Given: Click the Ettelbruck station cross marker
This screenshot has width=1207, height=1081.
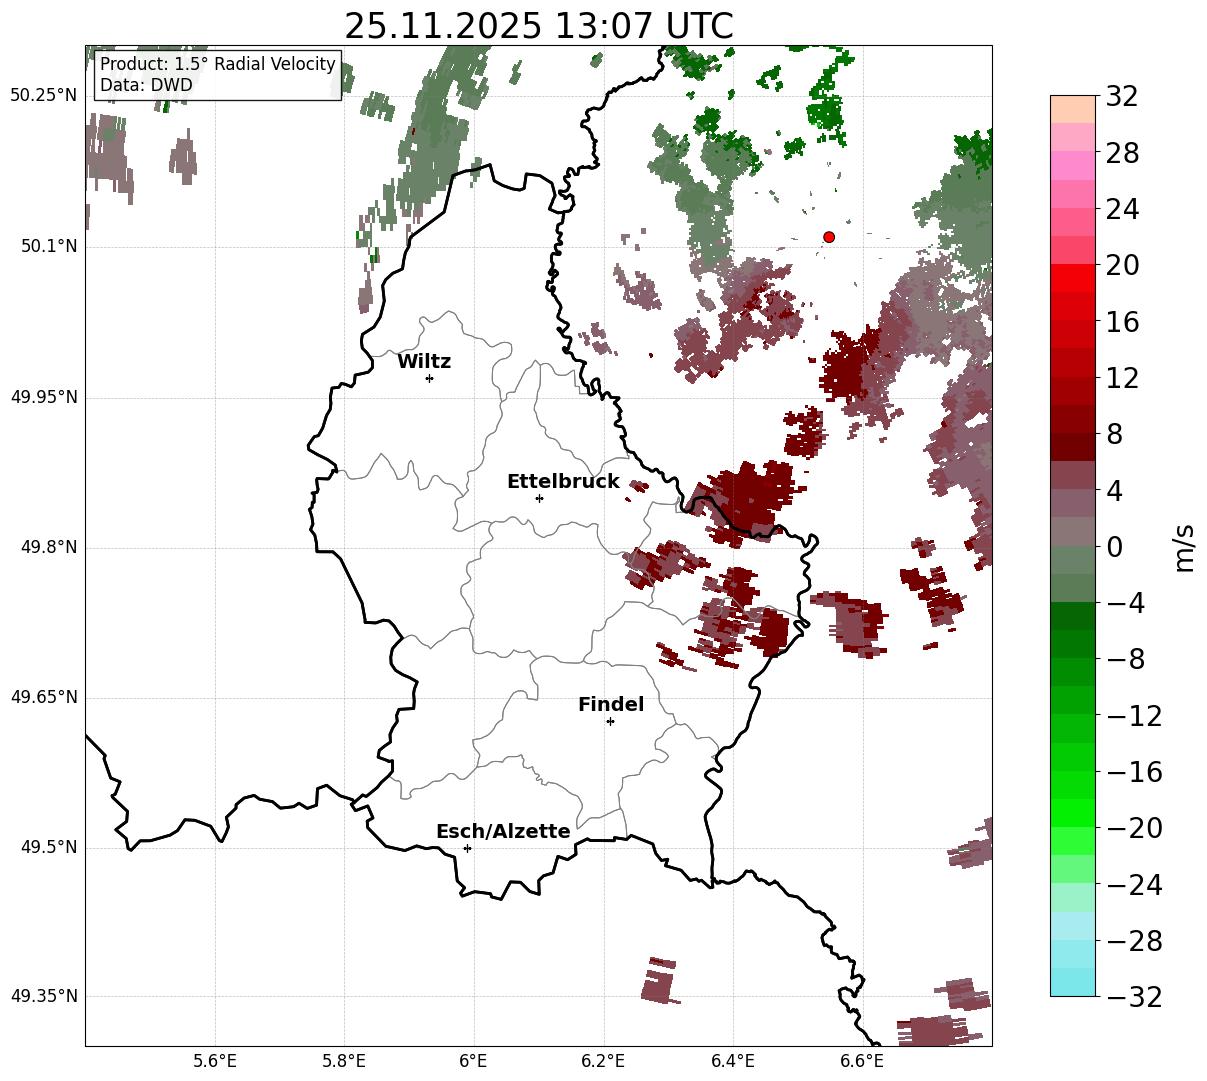Looking at the screenshot, I should coord(539,498).
